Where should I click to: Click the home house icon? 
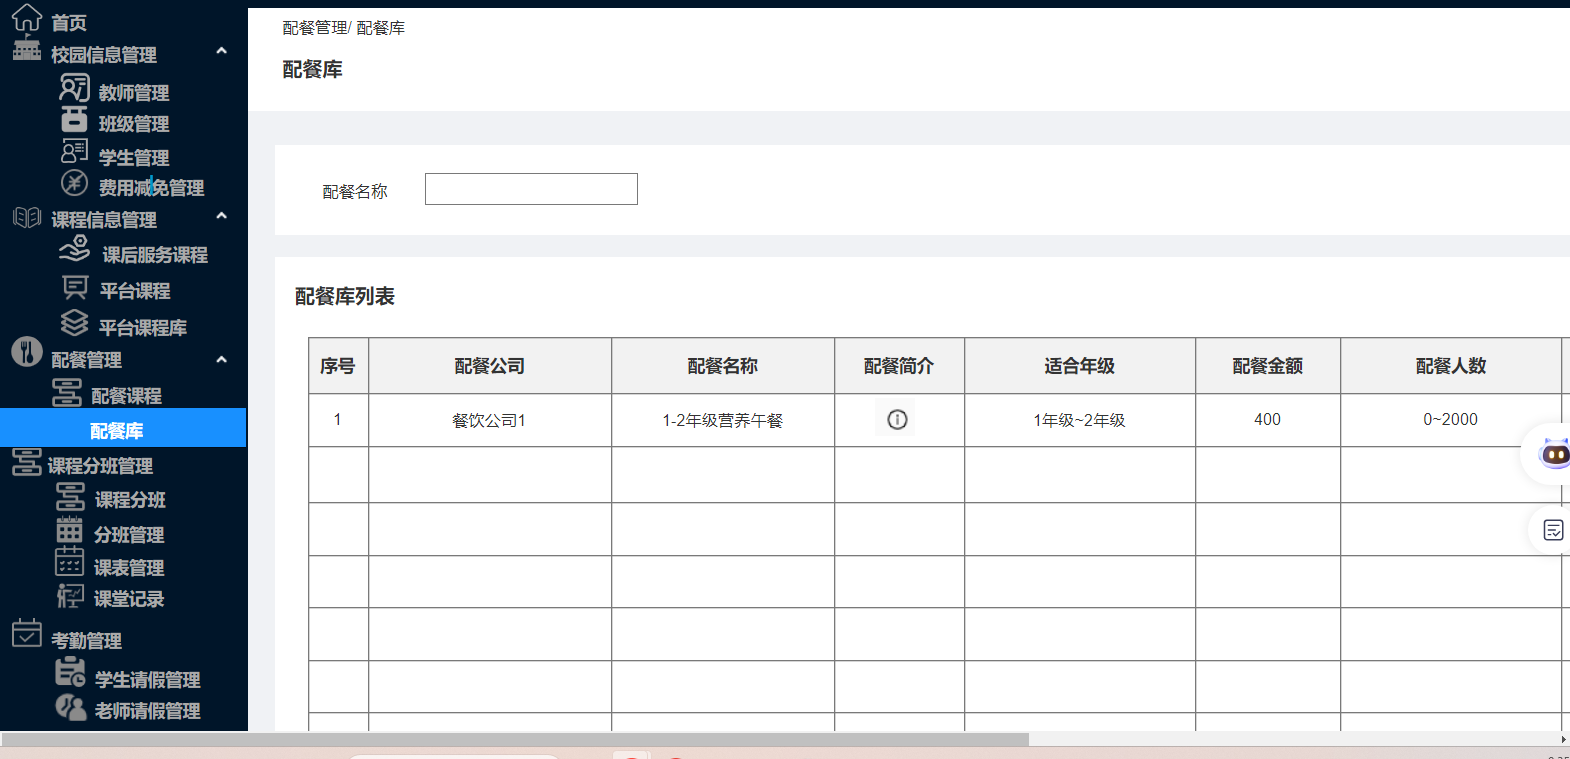pos(27,17)
